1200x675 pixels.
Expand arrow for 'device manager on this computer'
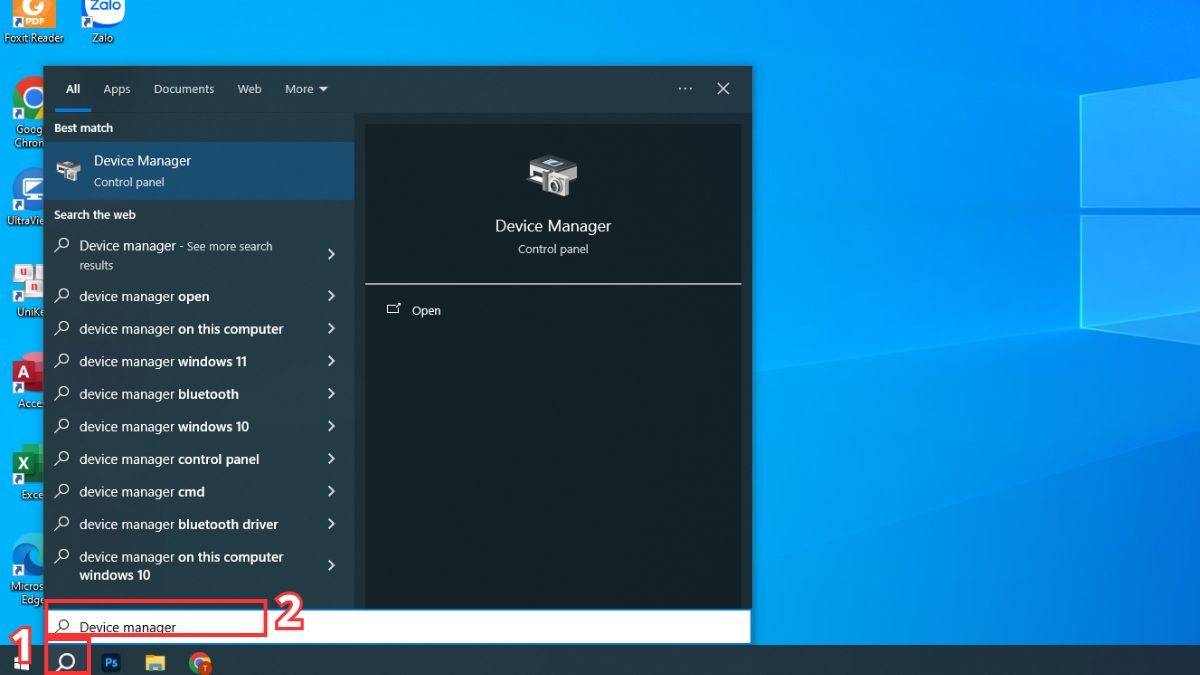click(331, 329)
